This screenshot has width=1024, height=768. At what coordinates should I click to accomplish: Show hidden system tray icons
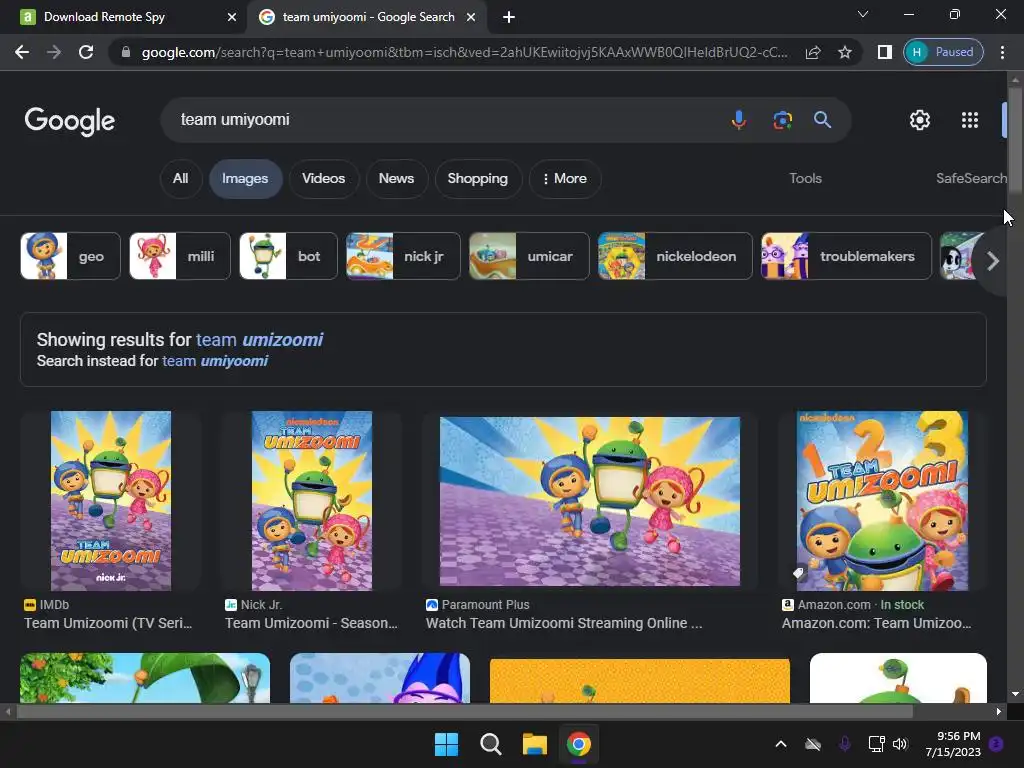coord(780,744)
